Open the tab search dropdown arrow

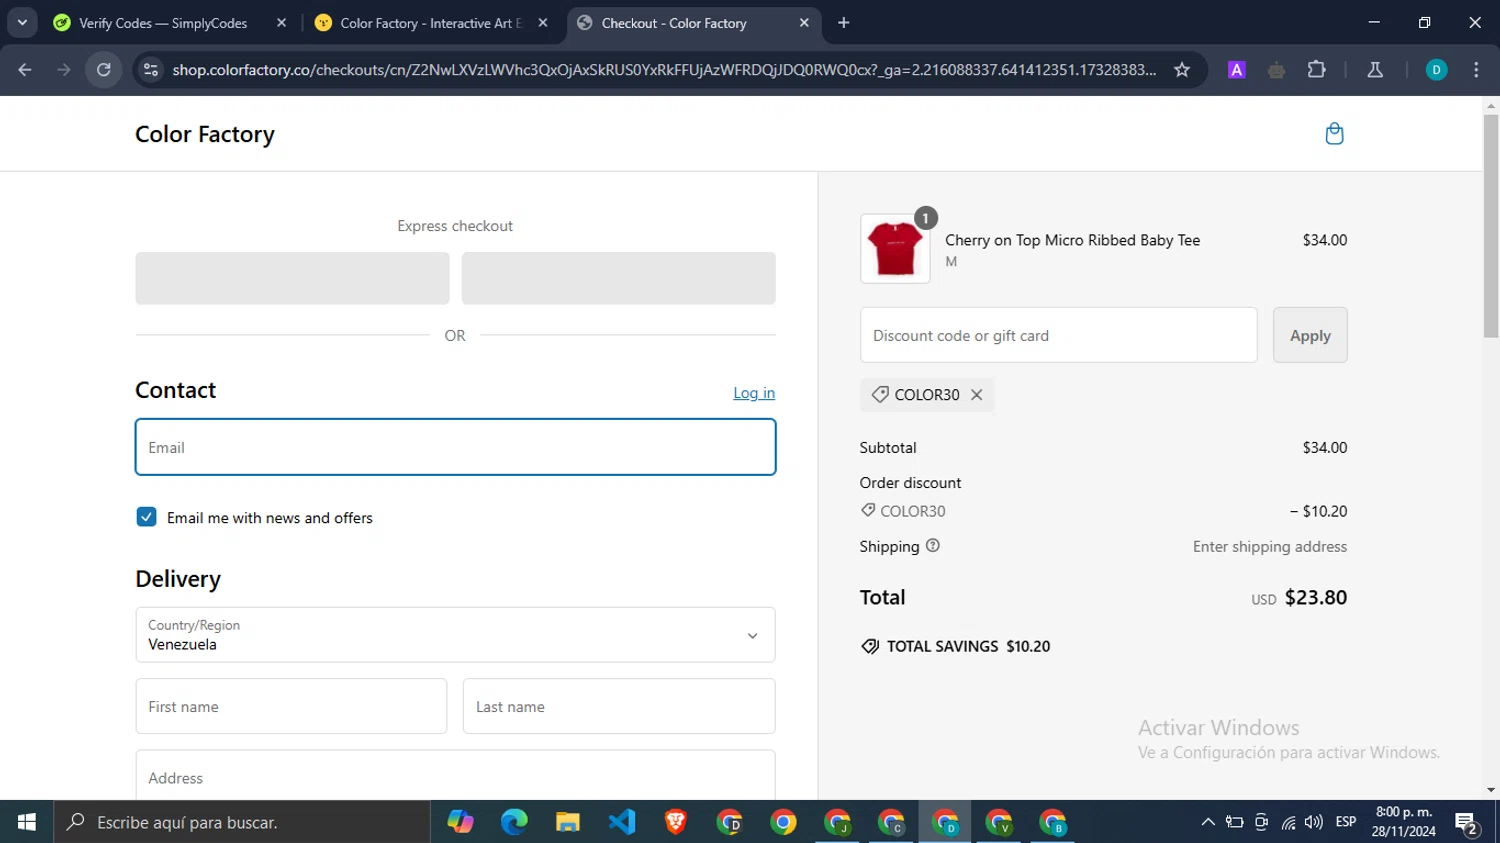(x=22, y=23)
